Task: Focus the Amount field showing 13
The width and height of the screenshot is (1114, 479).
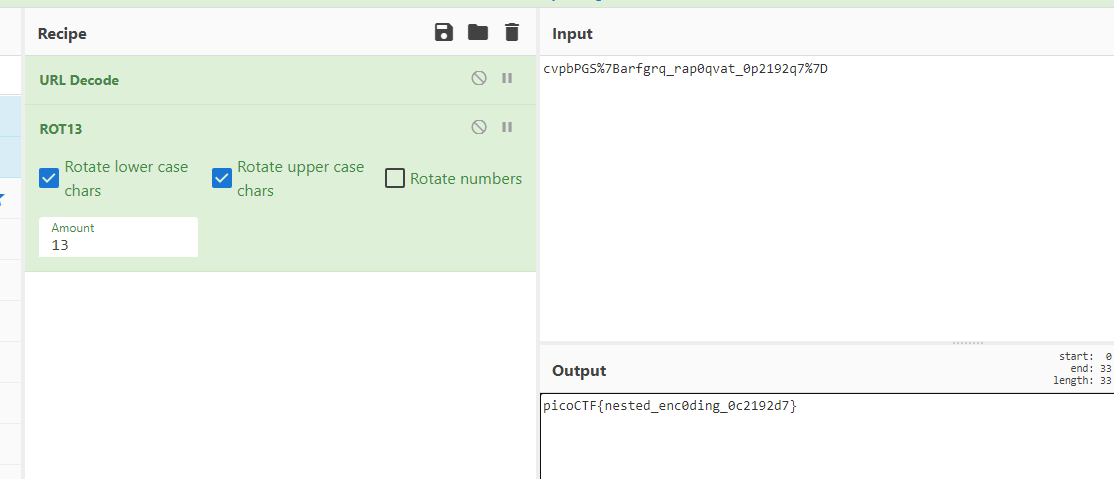Action: pyautogui.click(x=118, y=237)
